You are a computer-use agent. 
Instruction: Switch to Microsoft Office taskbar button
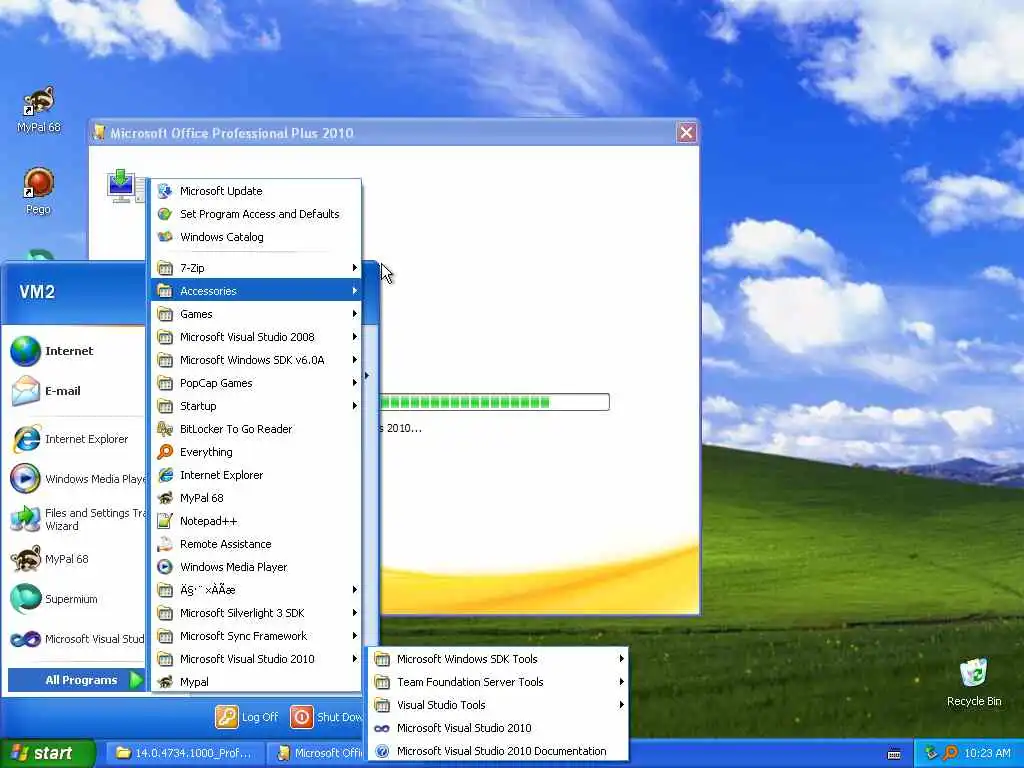319,754
